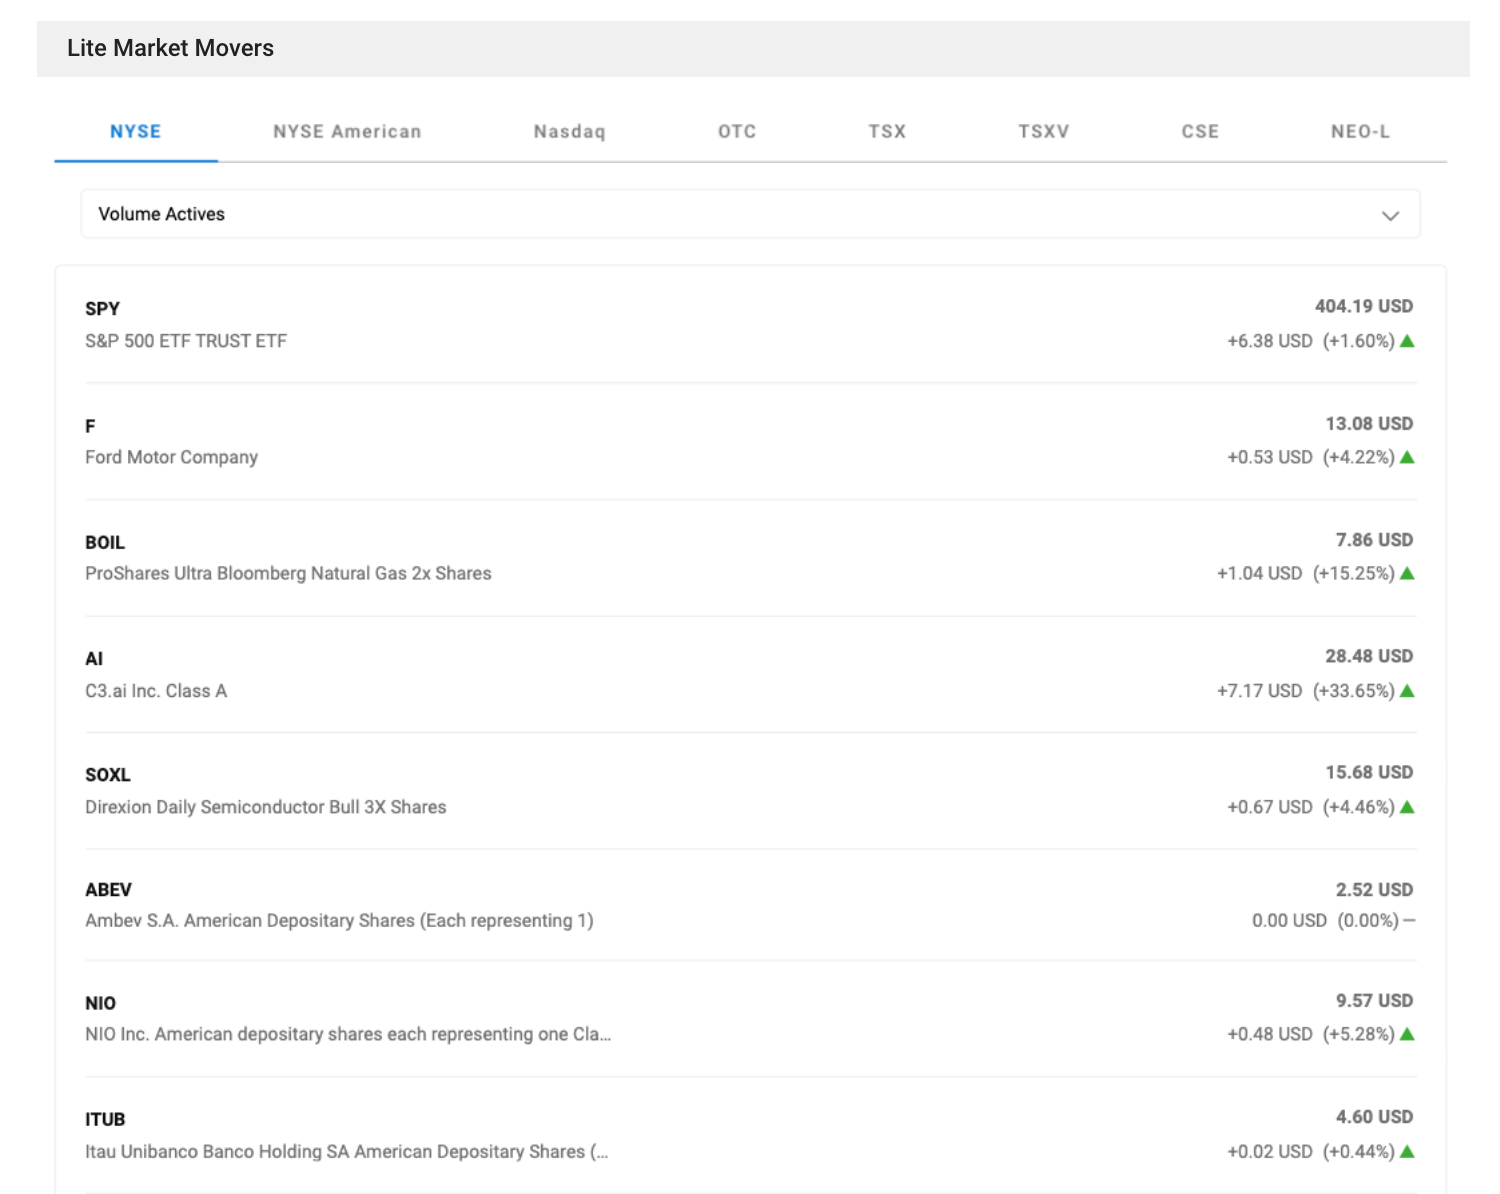Click the green triangle beside SOXL

[1407, 807]
